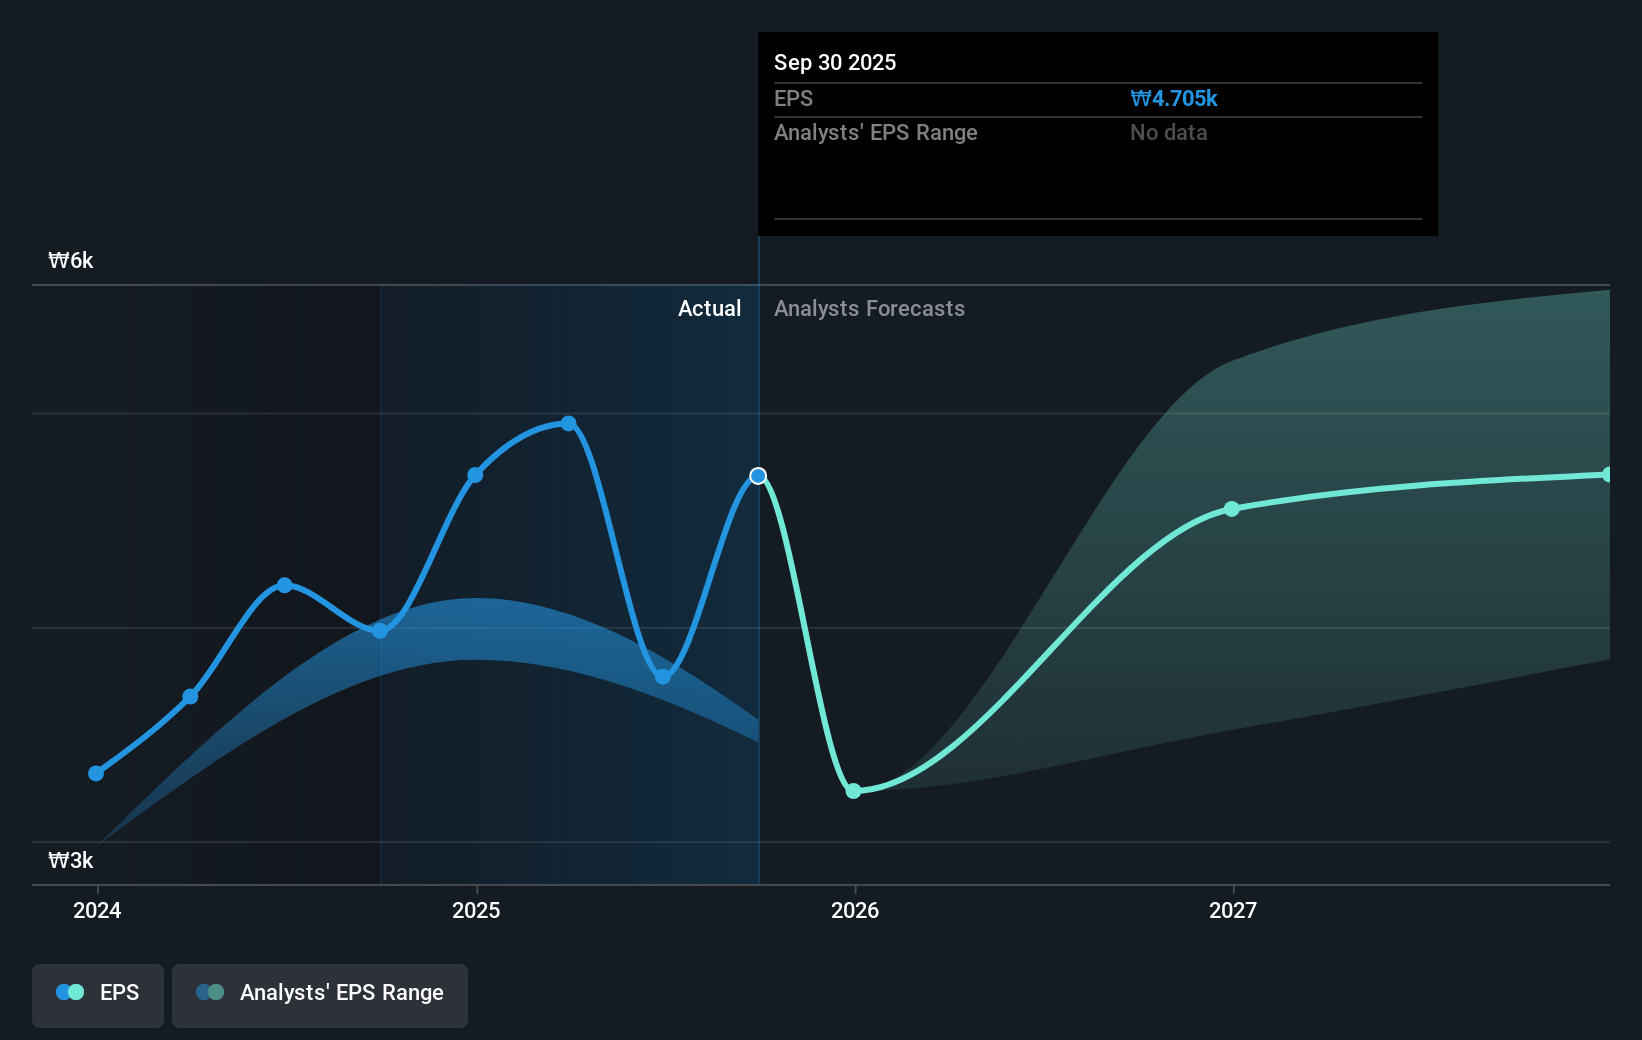
Task: Toggle the Analysts' EPS Range series
Action: tap(320, 992)
